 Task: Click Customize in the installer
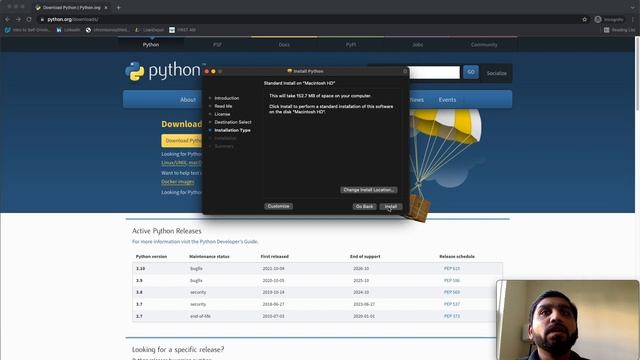[278, 206]
